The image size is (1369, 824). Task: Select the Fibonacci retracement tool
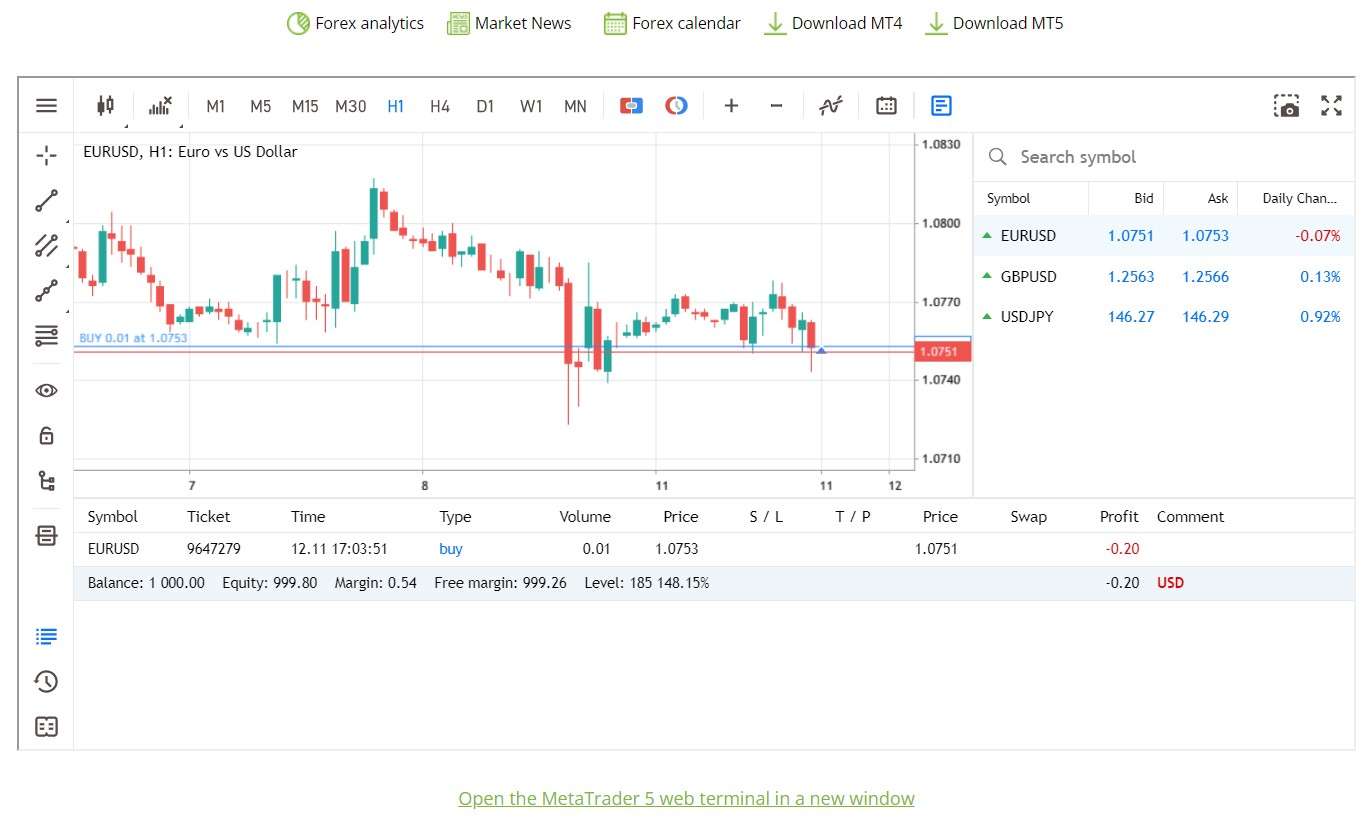point(46,336)
